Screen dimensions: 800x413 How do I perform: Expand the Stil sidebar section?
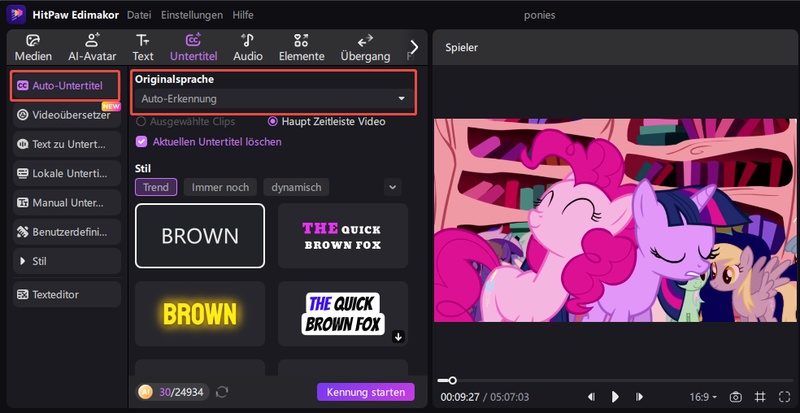pyautogui.click(x=66, y=261)
